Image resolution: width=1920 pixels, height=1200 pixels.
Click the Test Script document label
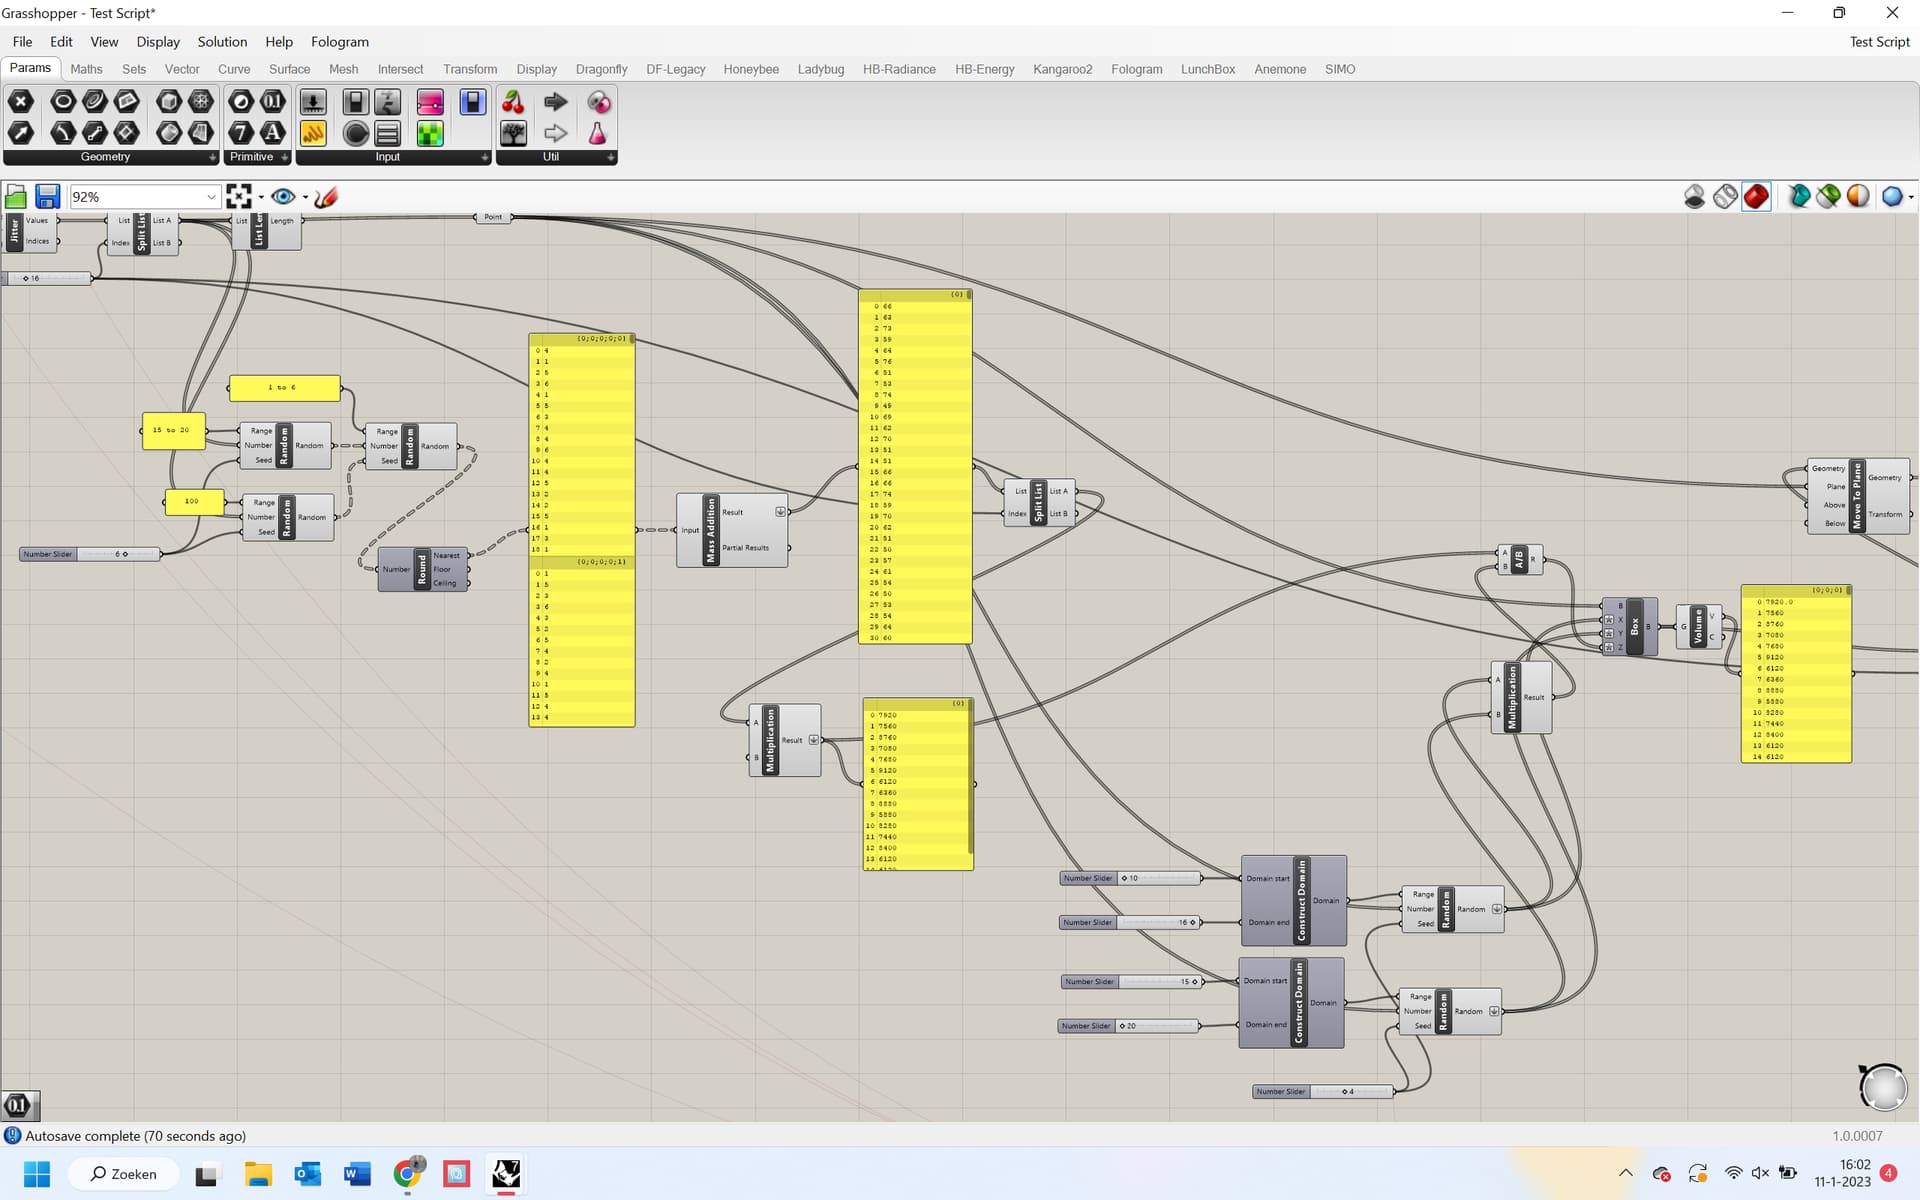tap(1879, 42)
